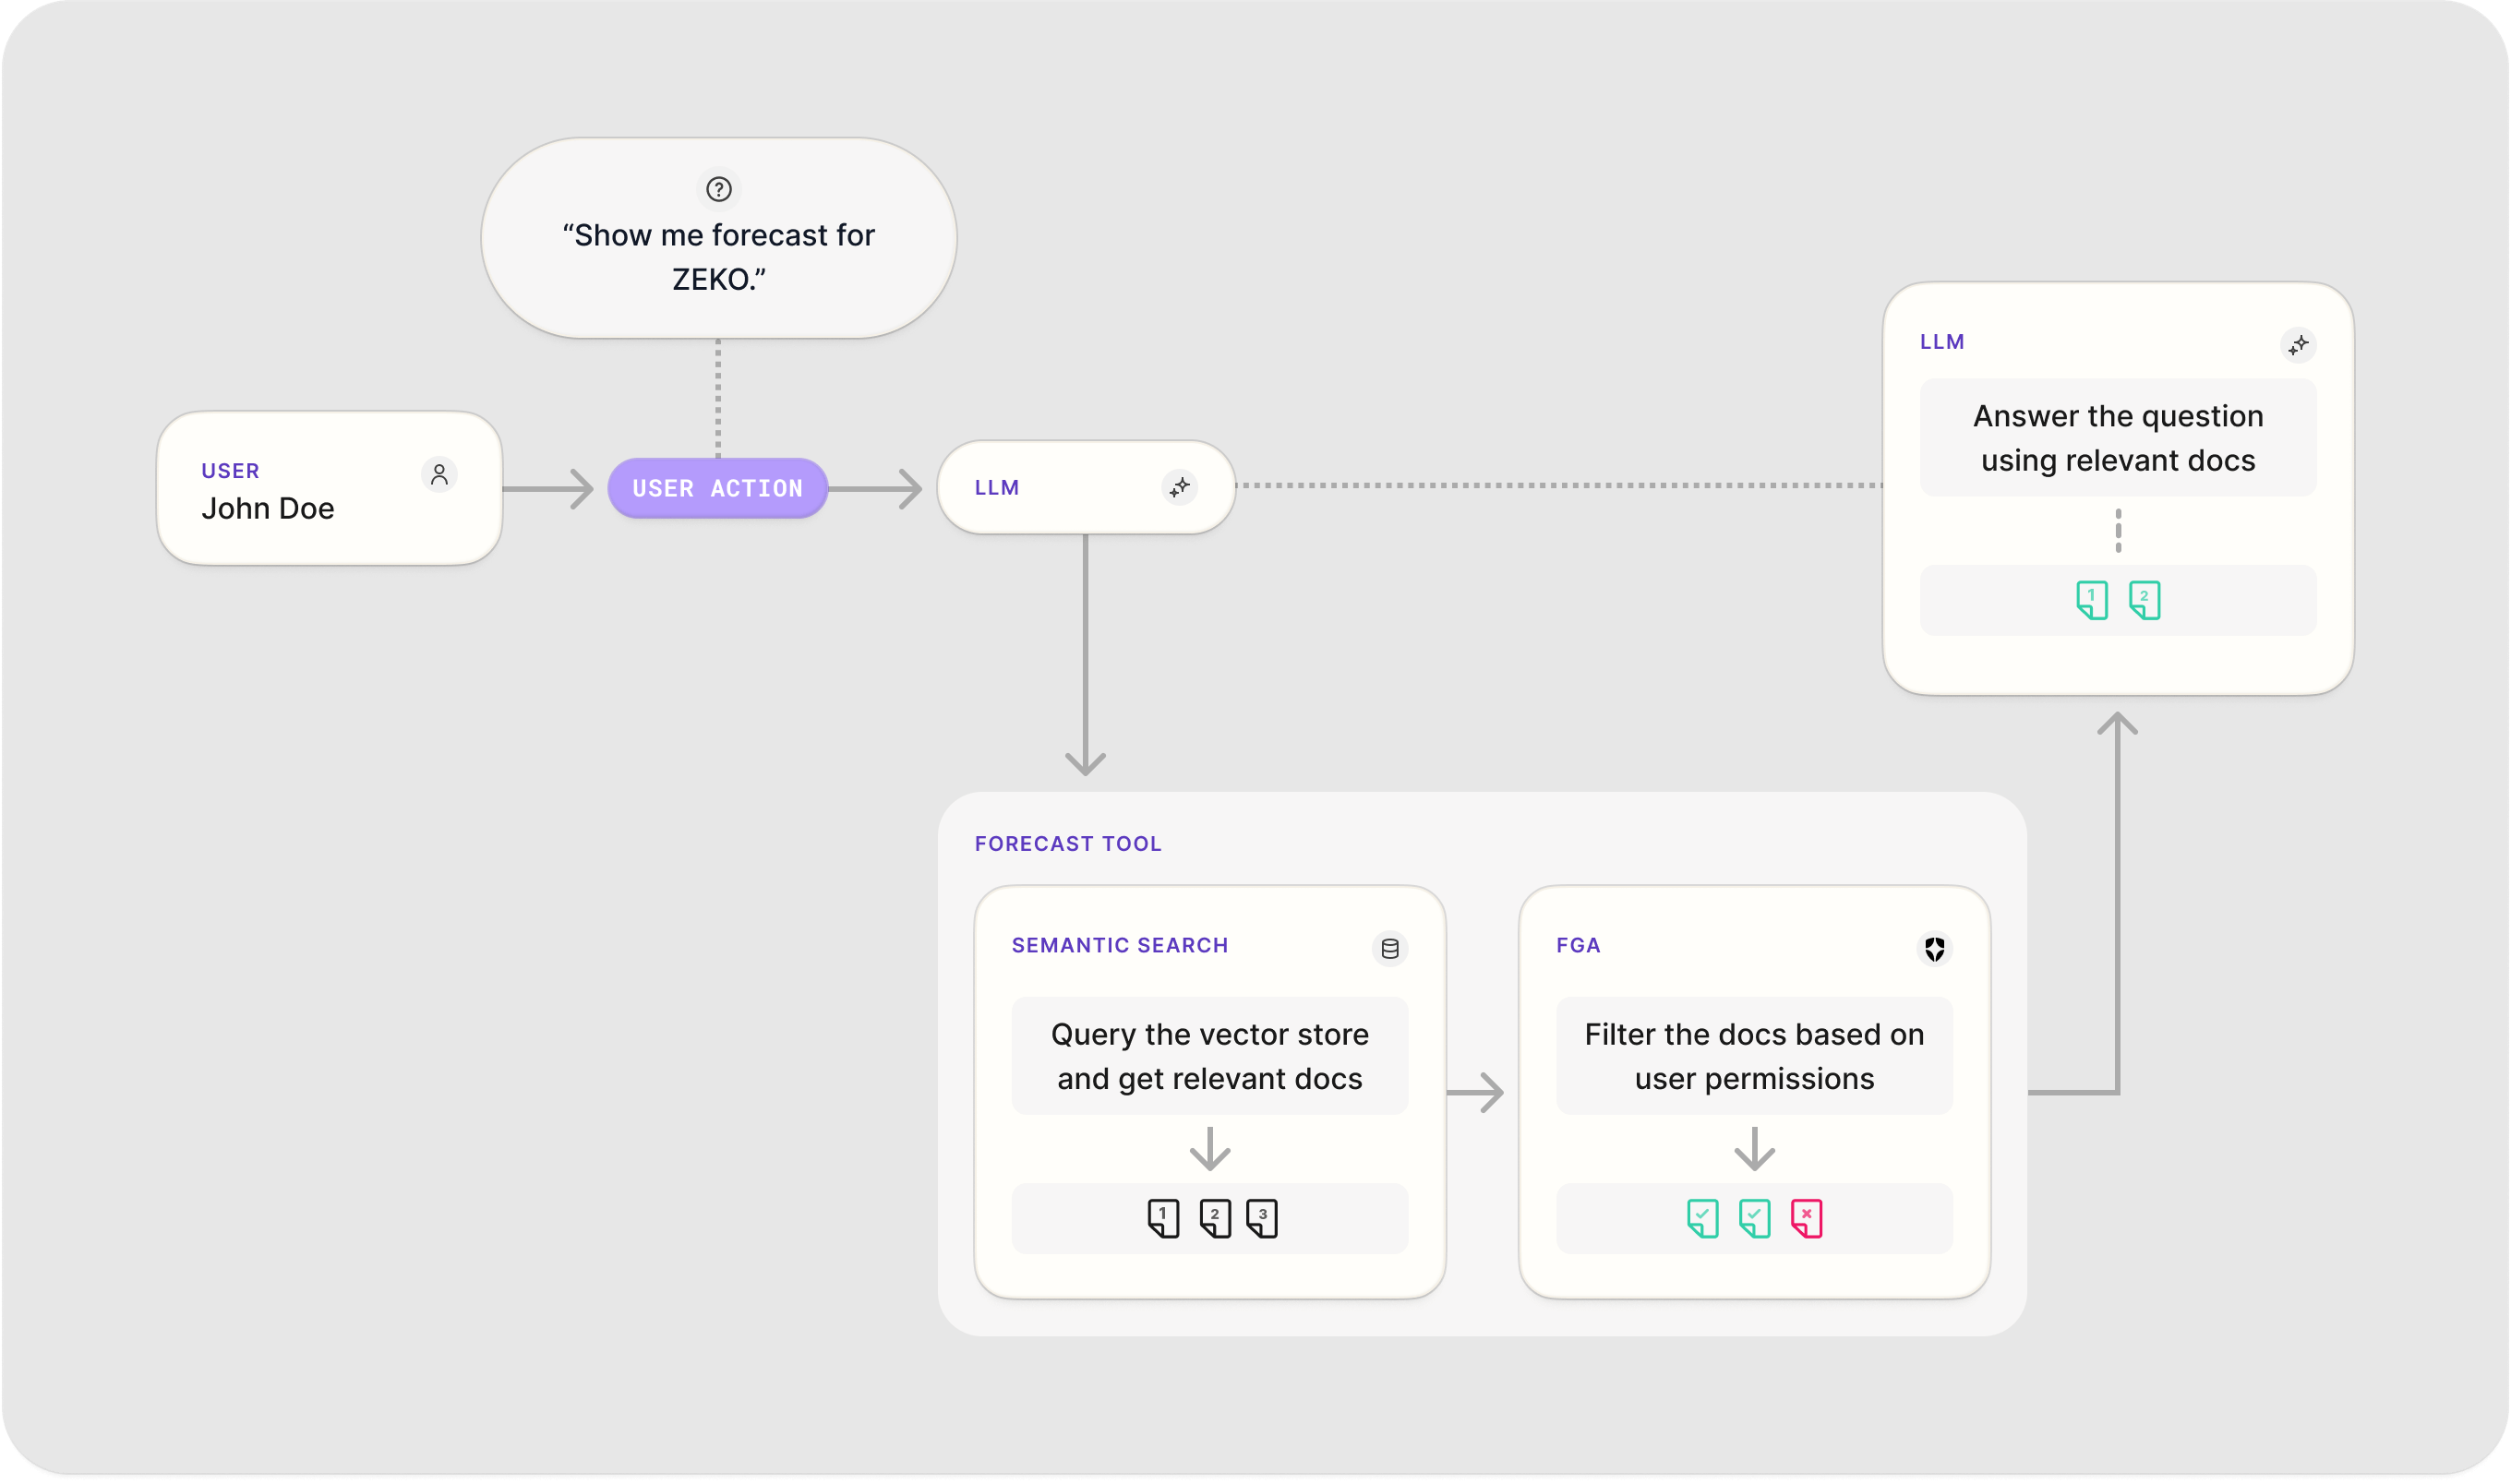
Task: Toggle green document 1 in the LLM card
Action: (x=2090, y=600)
